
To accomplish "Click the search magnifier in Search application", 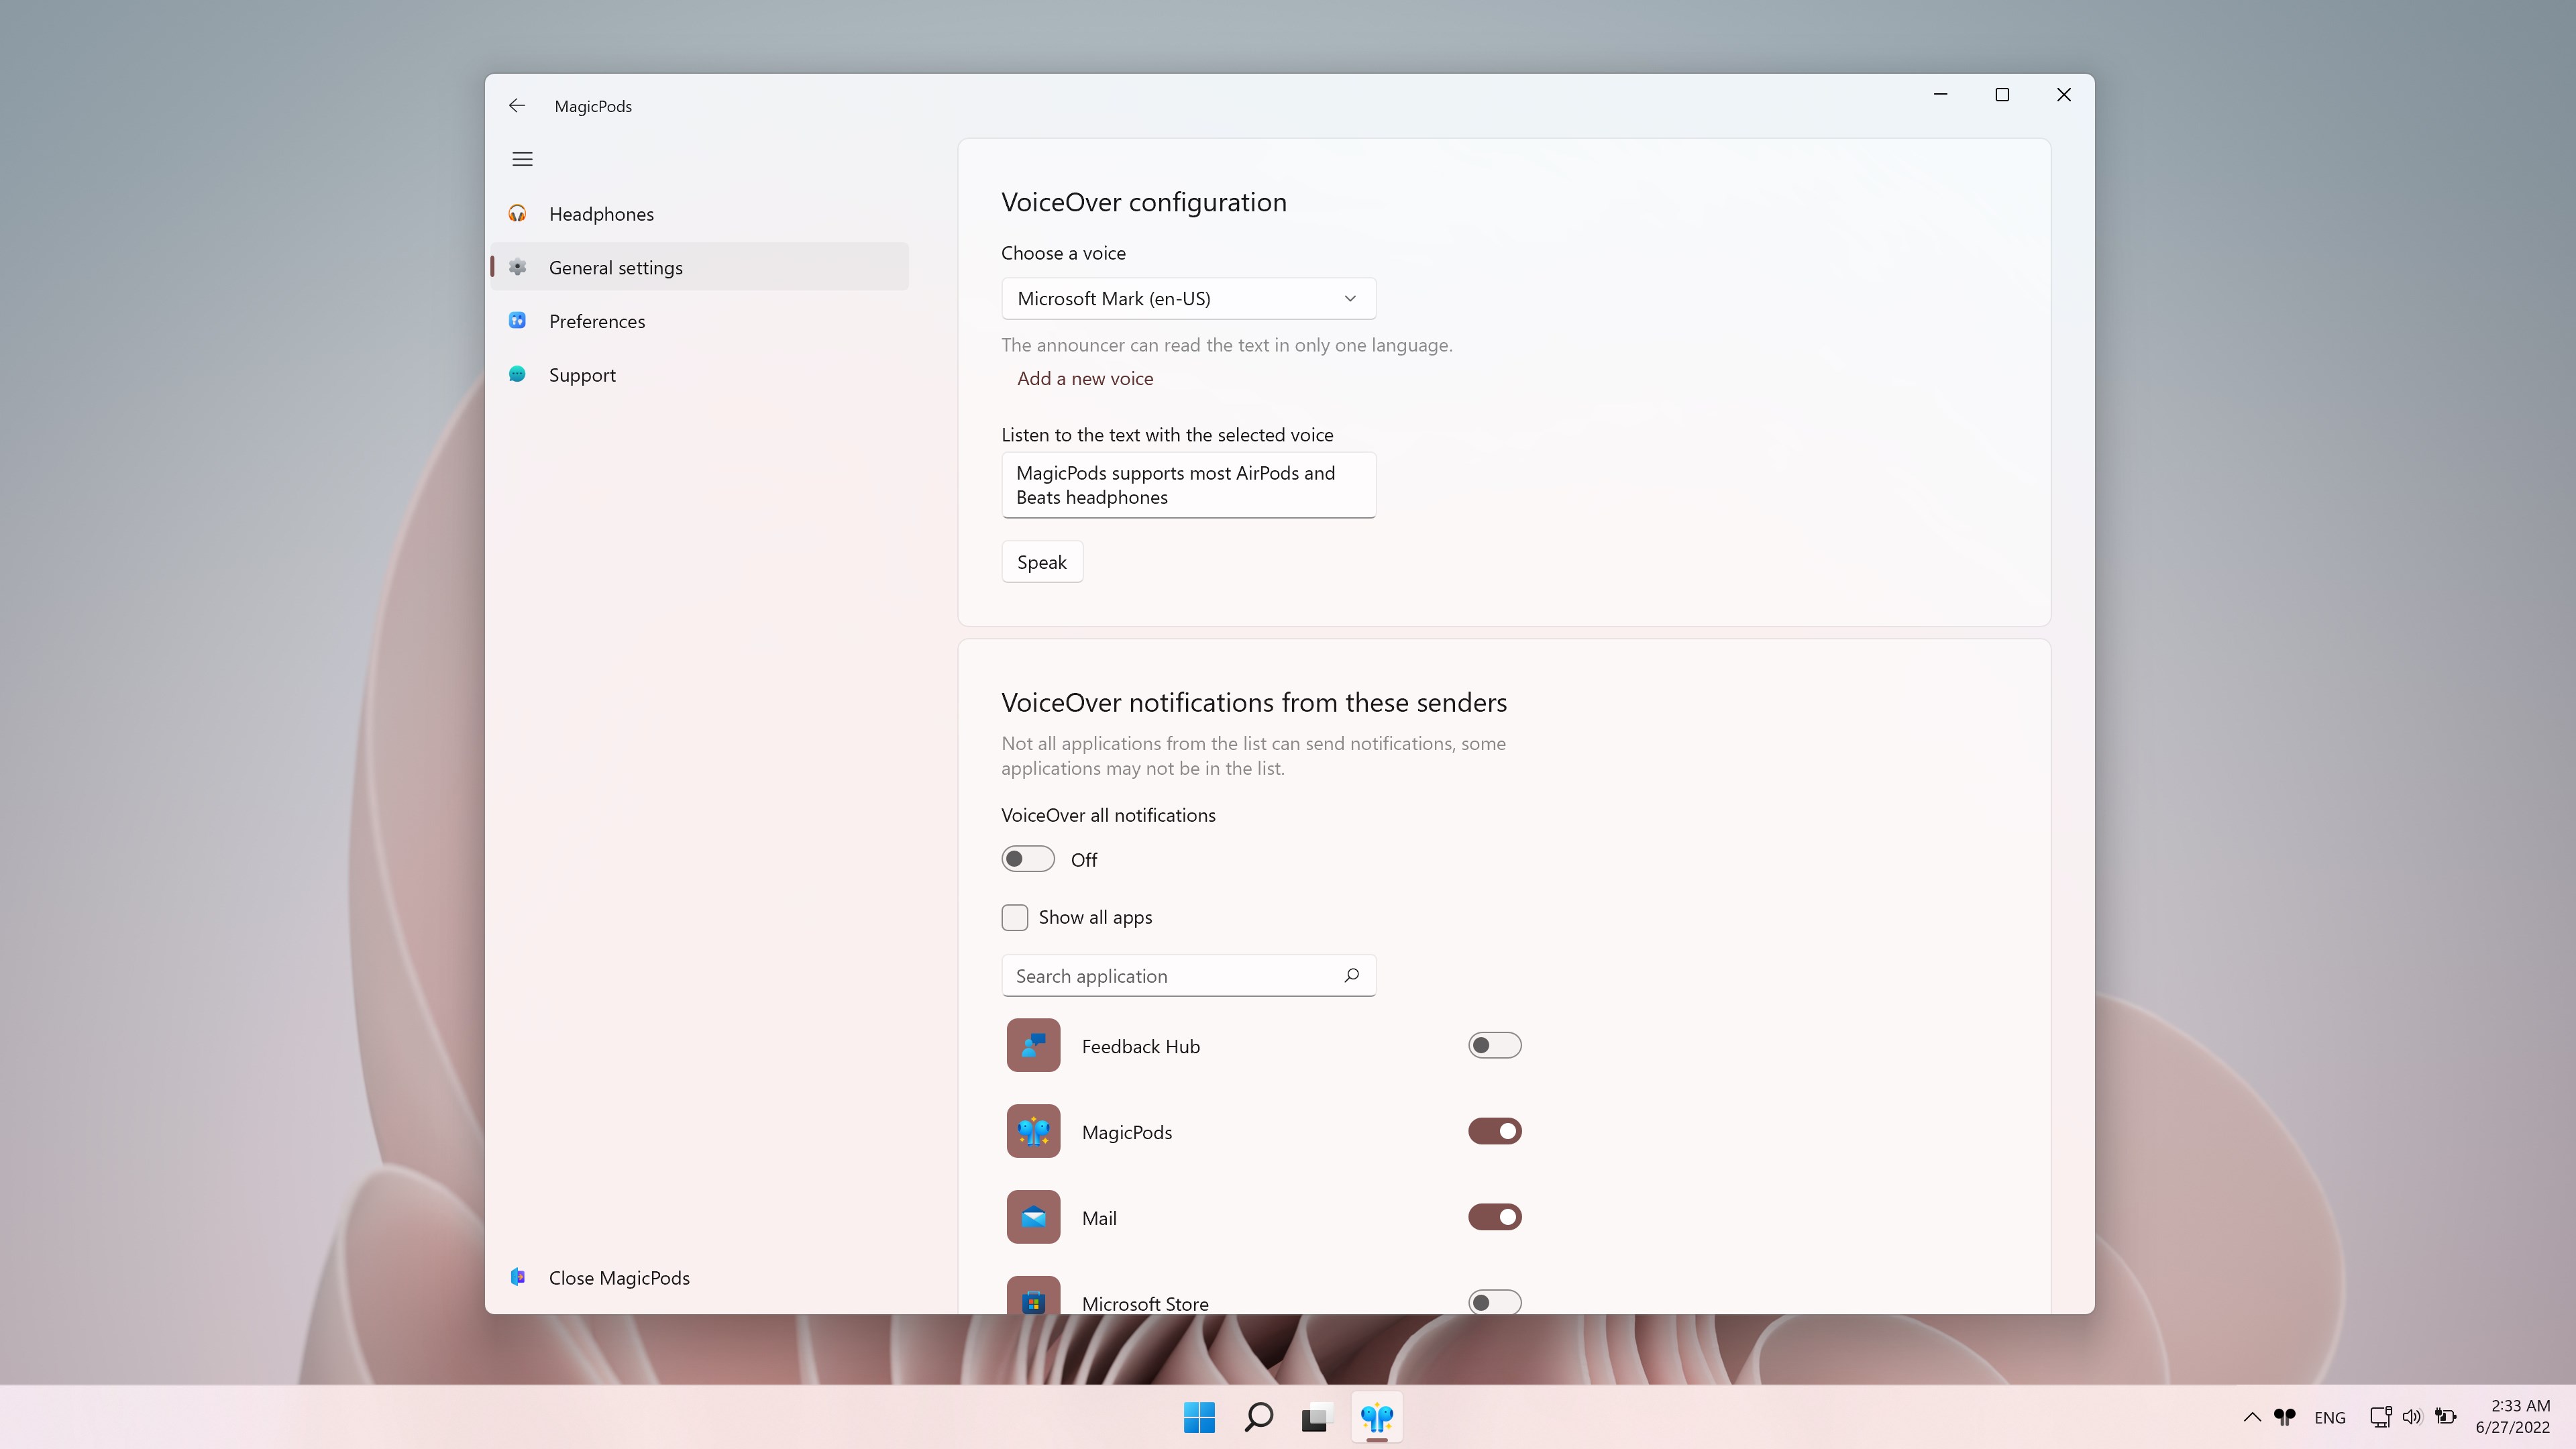I will click(x=1351, y=975).
